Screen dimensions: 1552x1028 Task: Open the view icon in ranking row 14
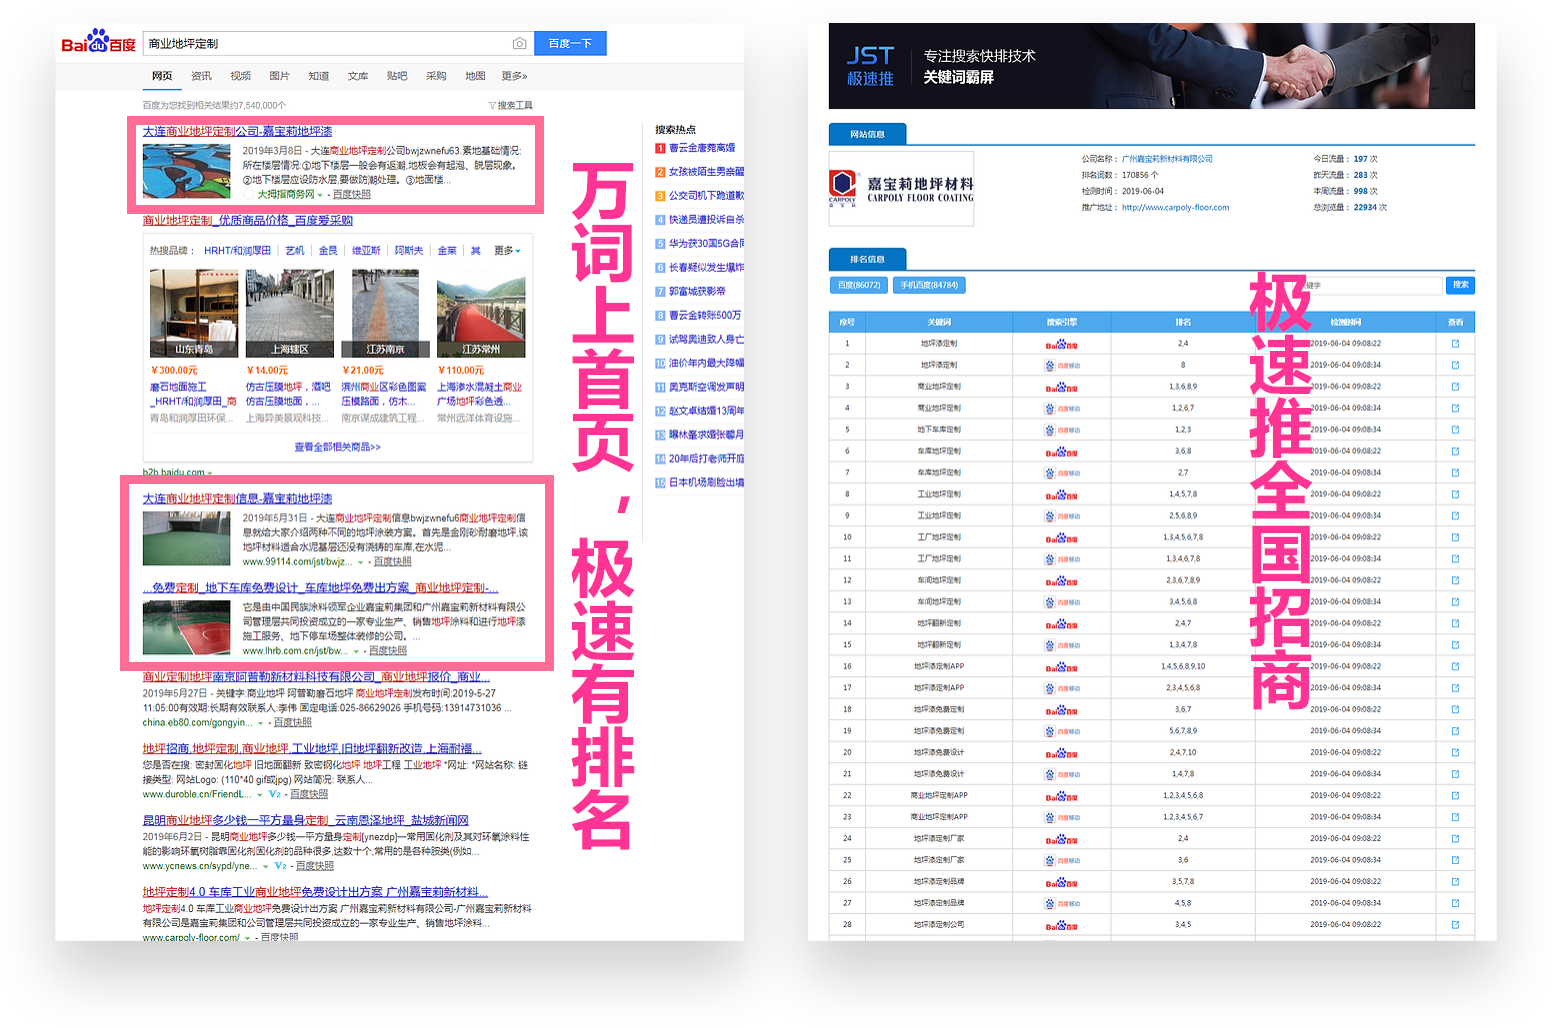click(x=1455, y=623)
